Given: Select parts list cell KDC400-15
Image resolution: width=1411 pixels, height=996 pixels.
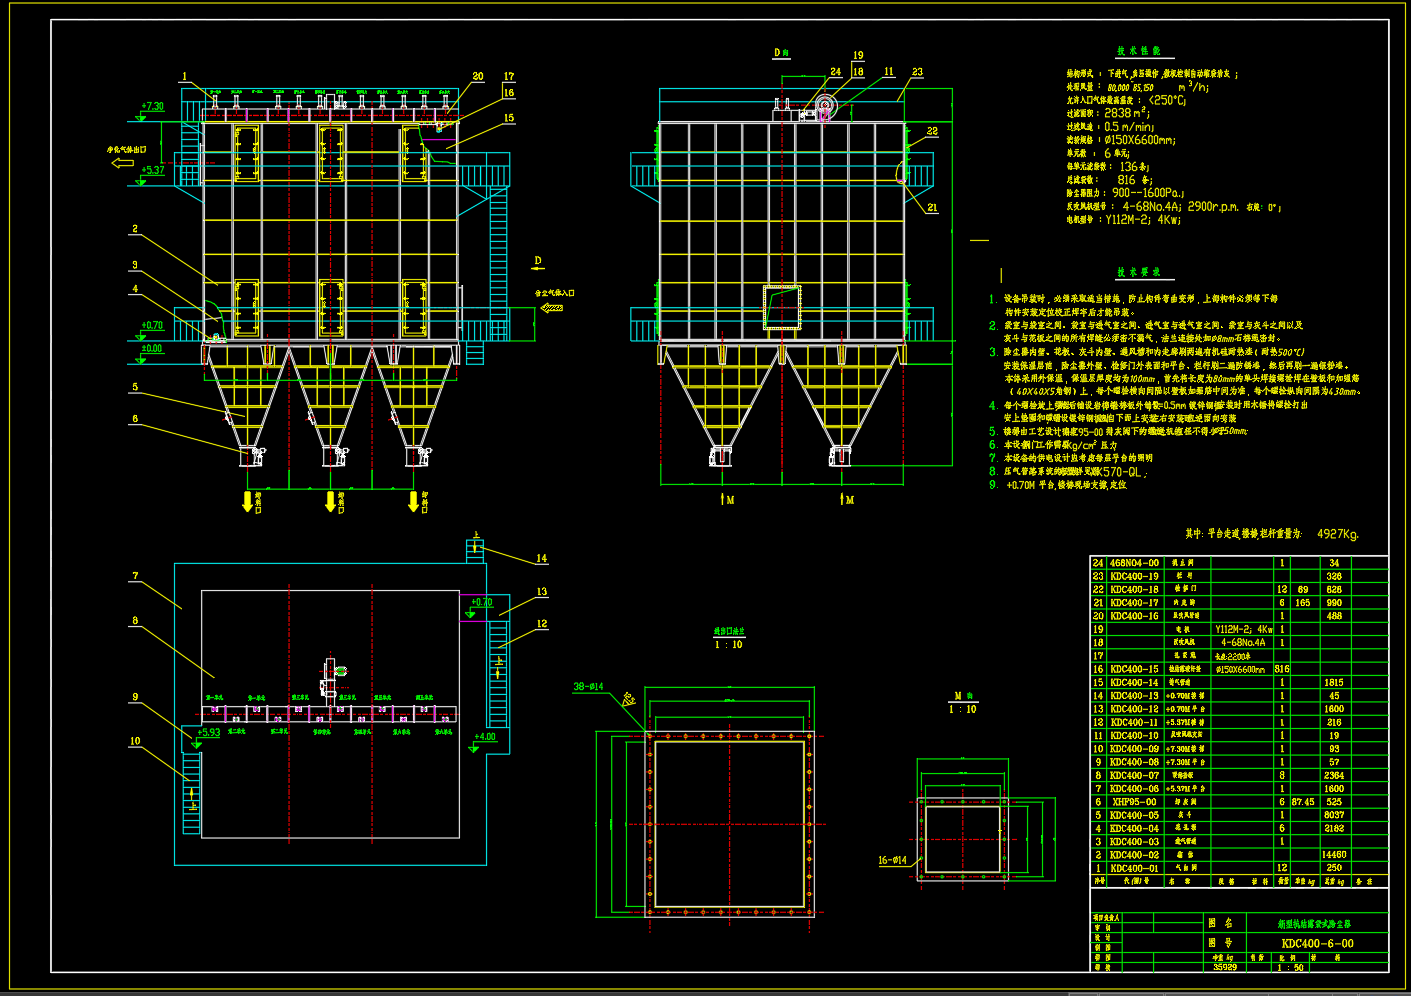Looking at the screenshot, I should [x=1134, y=669].
